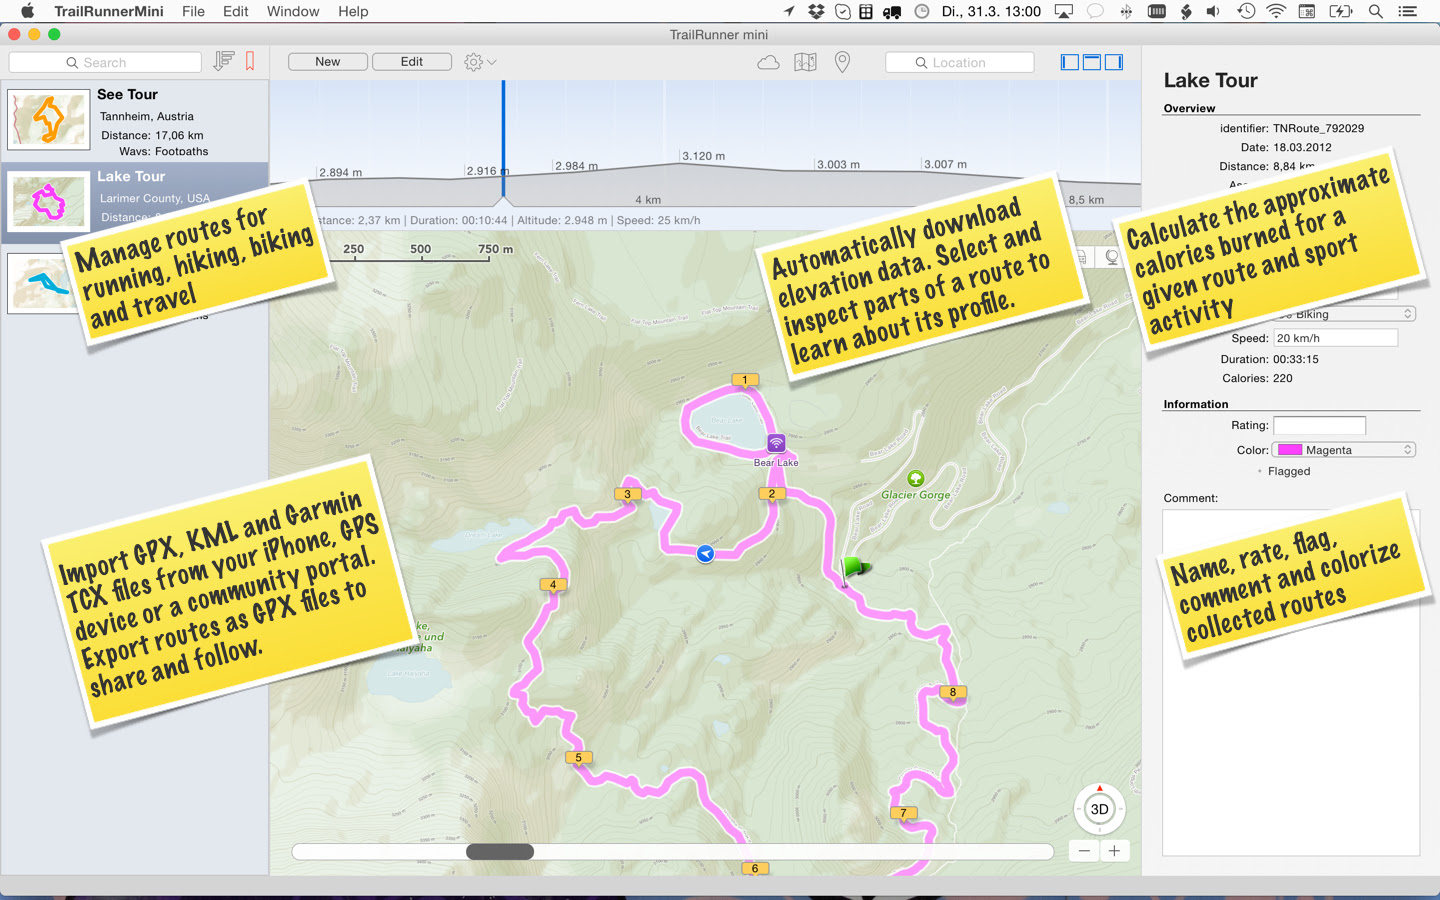This screenshot has height=900, width=1440.
Task: Click waypoint marker 1 on the route
Action: coord(745,380)
